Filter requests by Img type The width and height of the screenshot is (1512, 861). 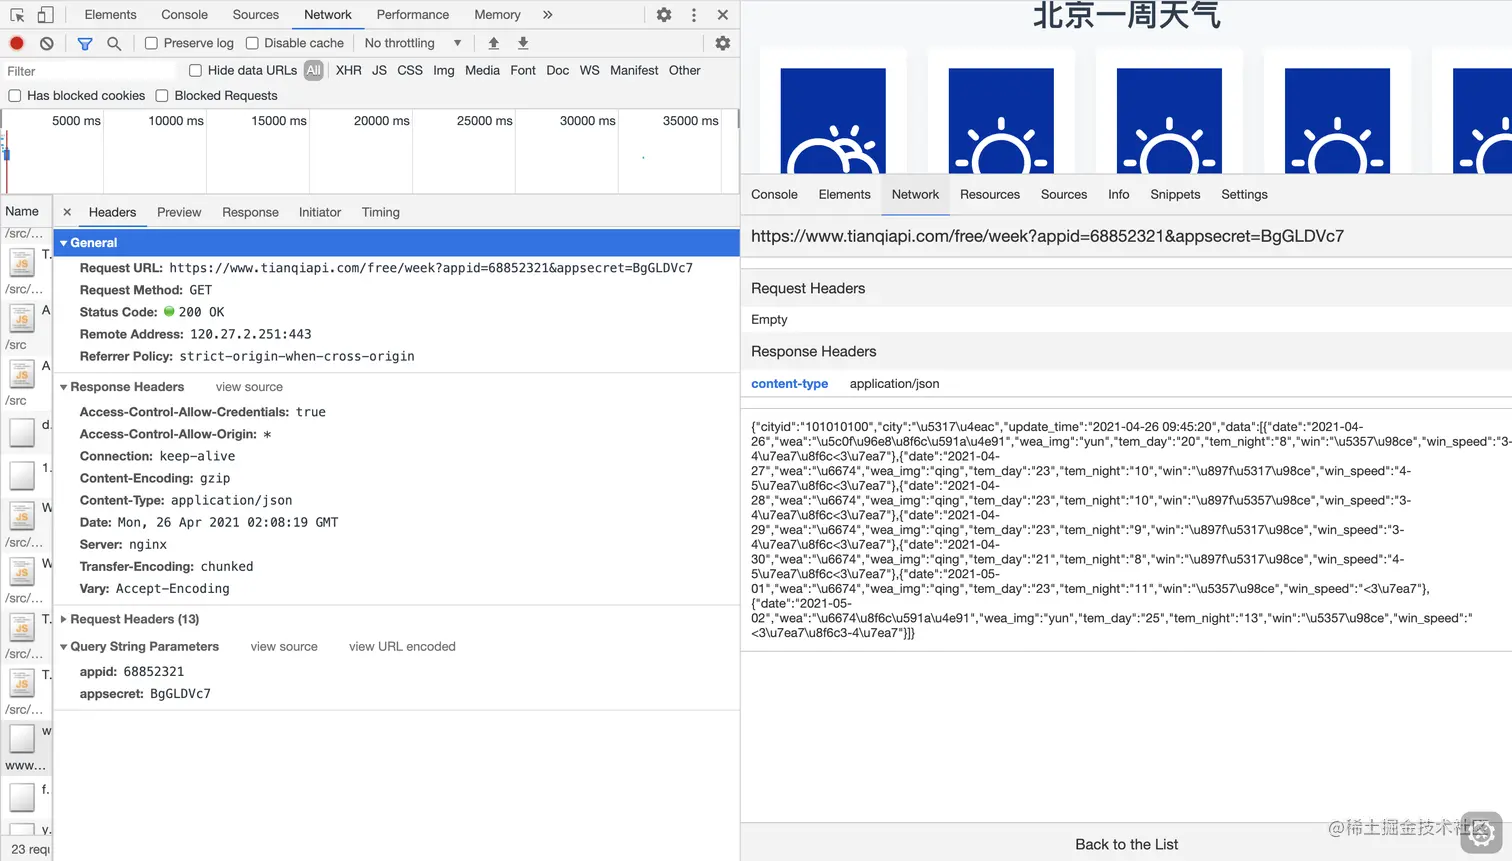pos(444,70)
